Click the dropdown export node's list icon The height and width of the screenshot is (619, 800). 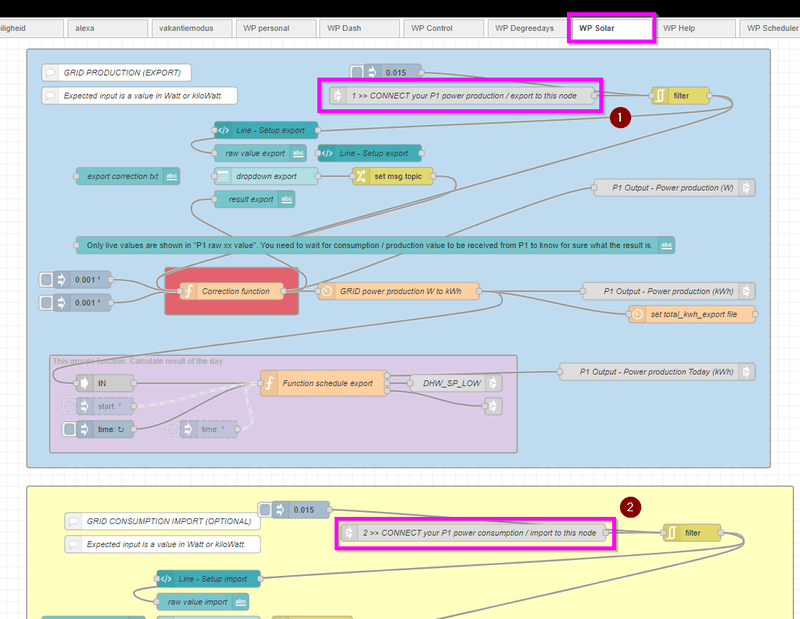coord(223,176)
